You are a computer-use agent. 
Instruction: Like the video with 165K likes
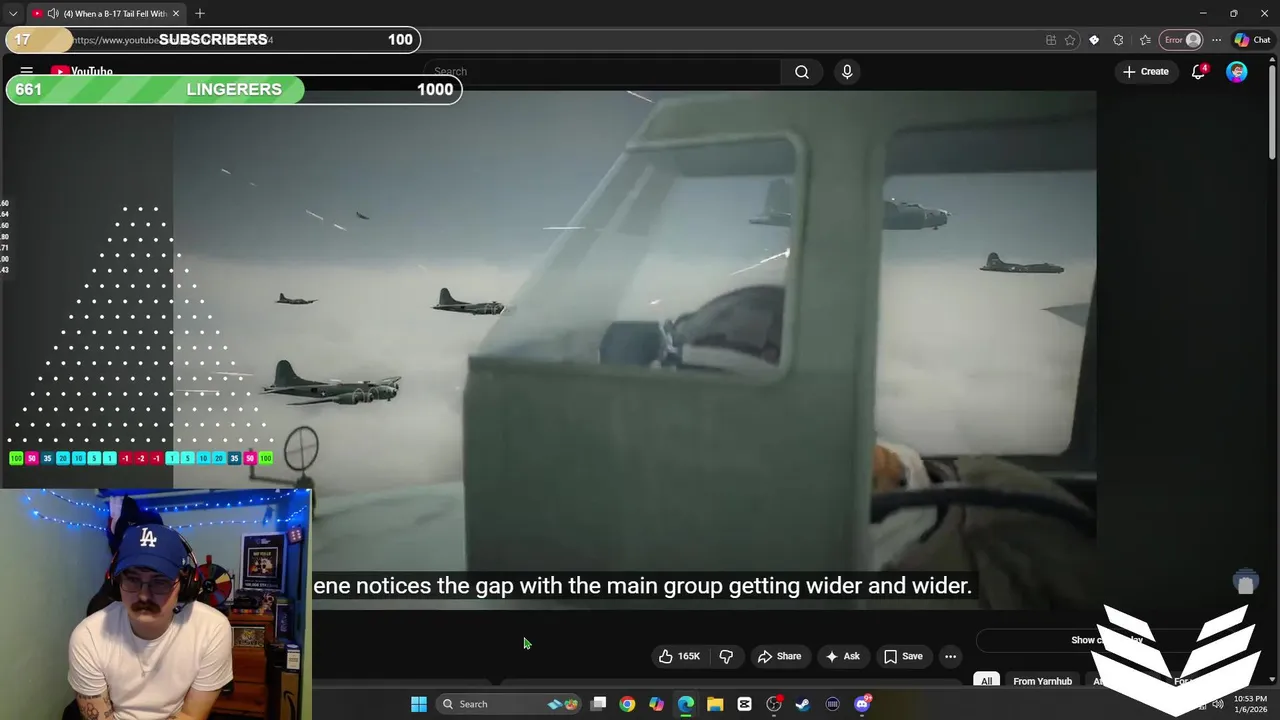coord(679,656)
